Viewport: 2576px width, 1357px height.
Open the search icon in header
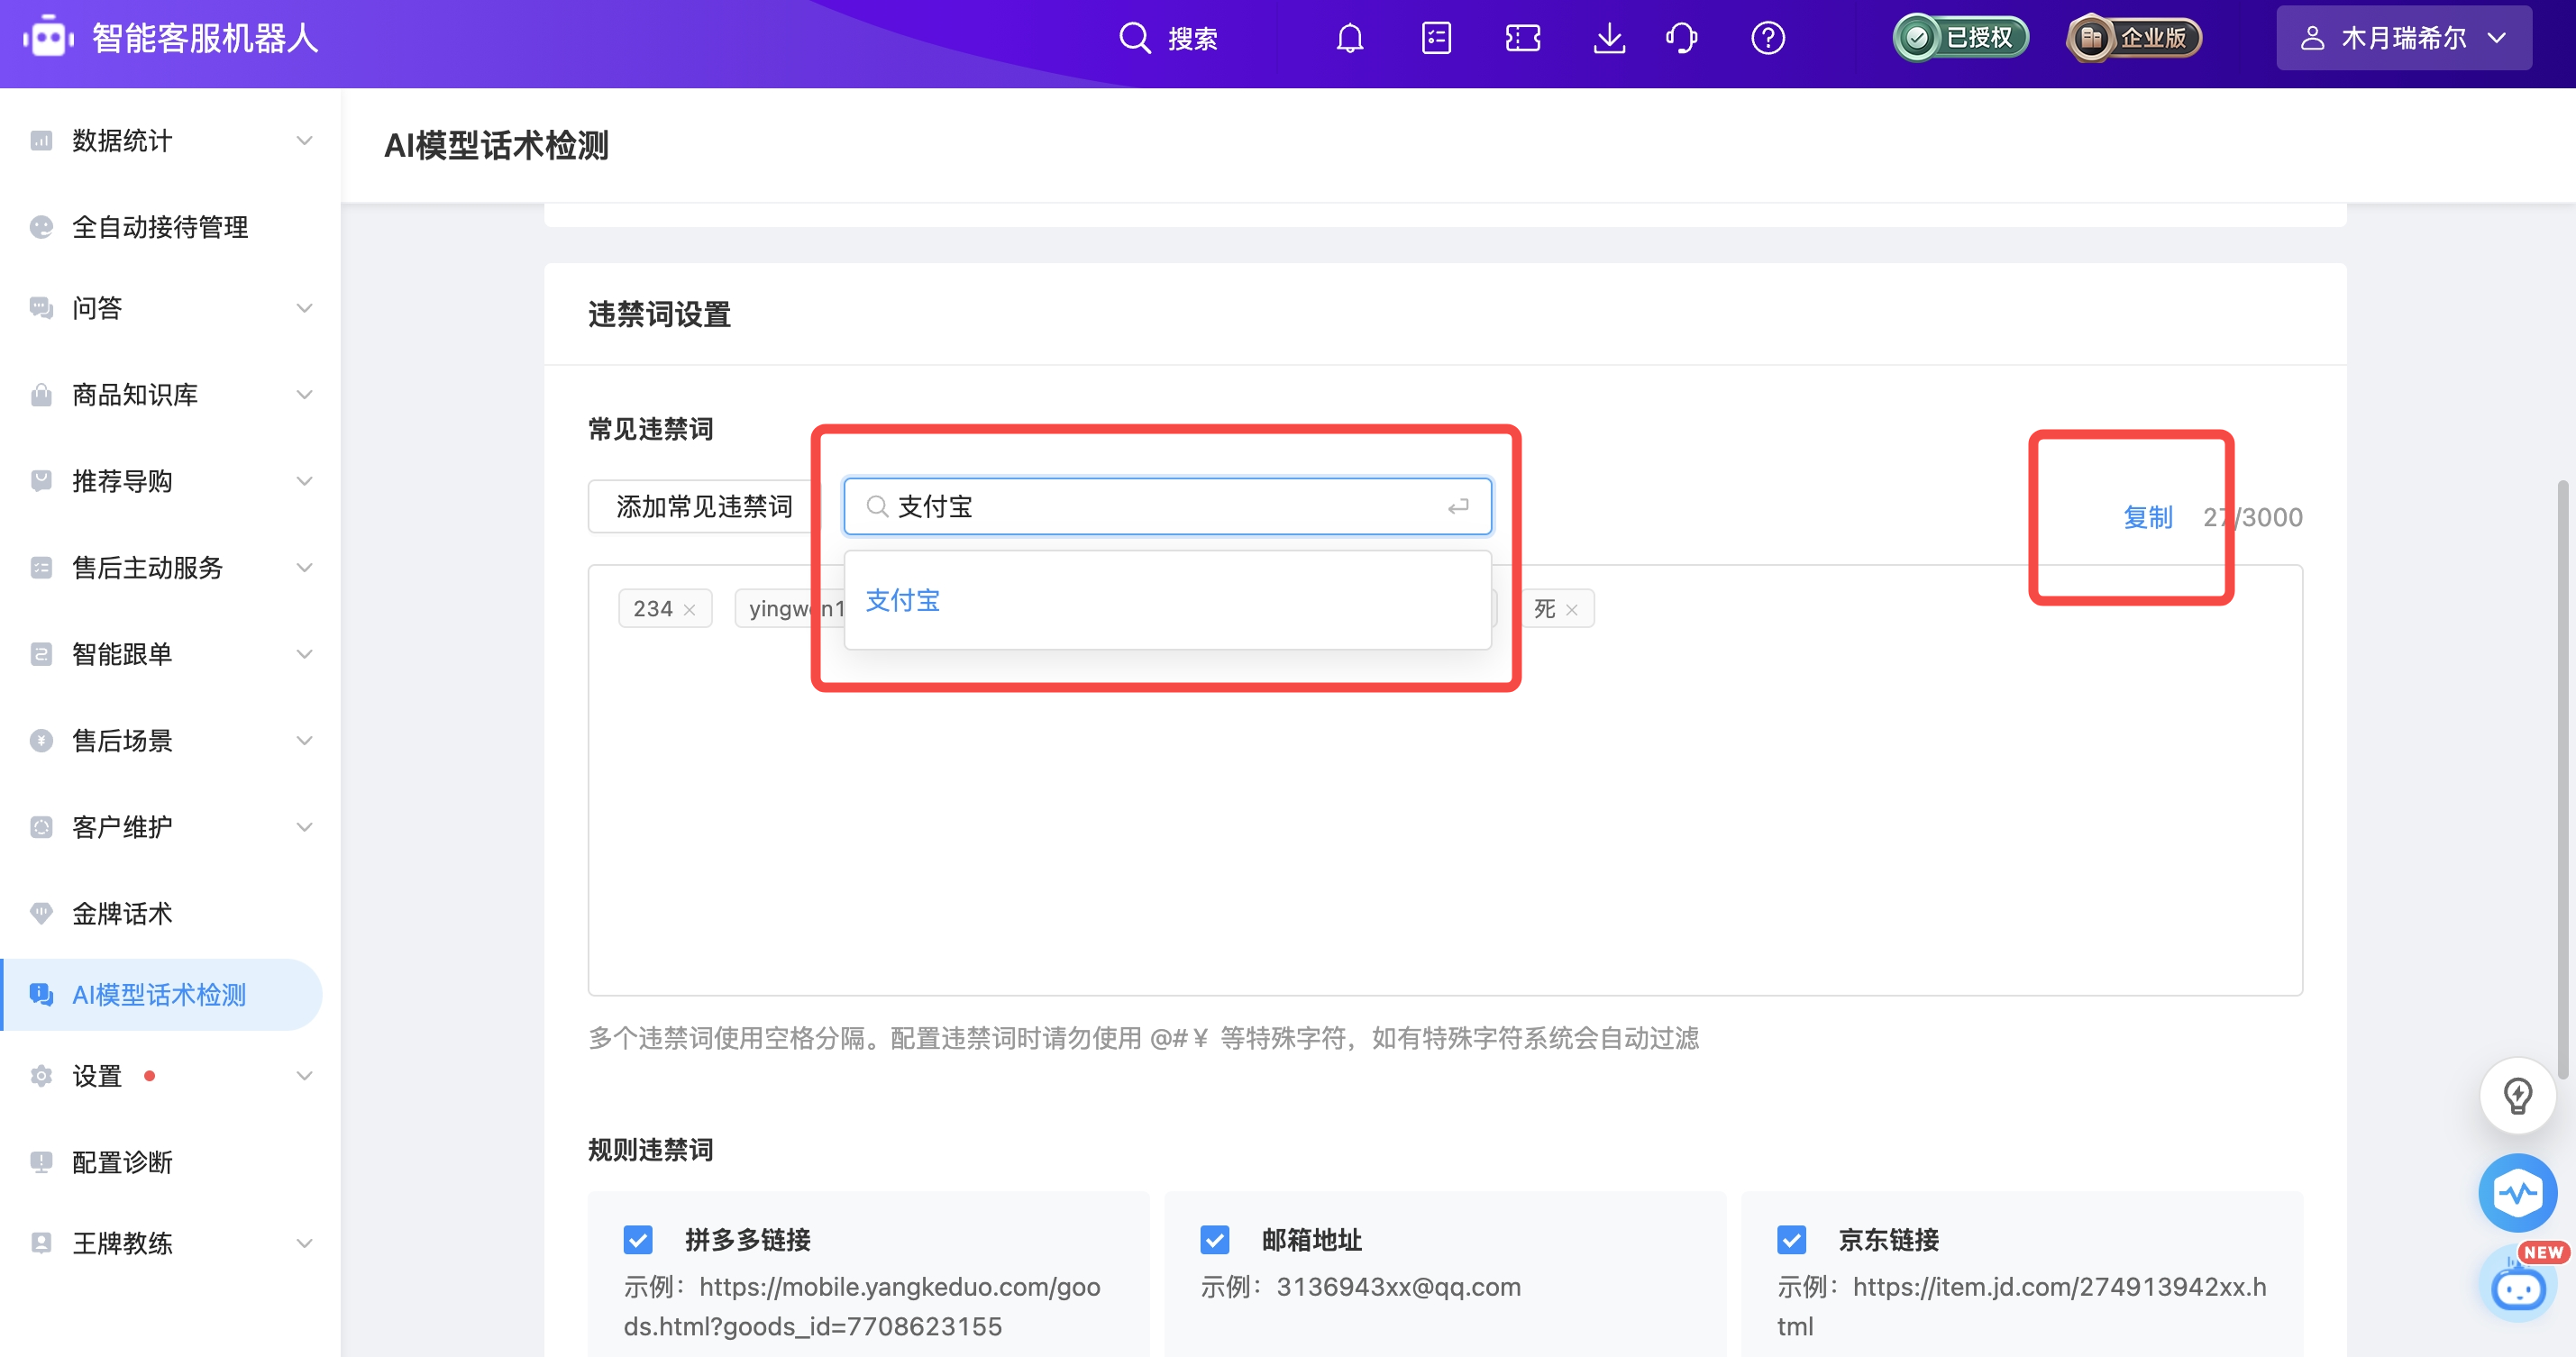click(1134, 38)
